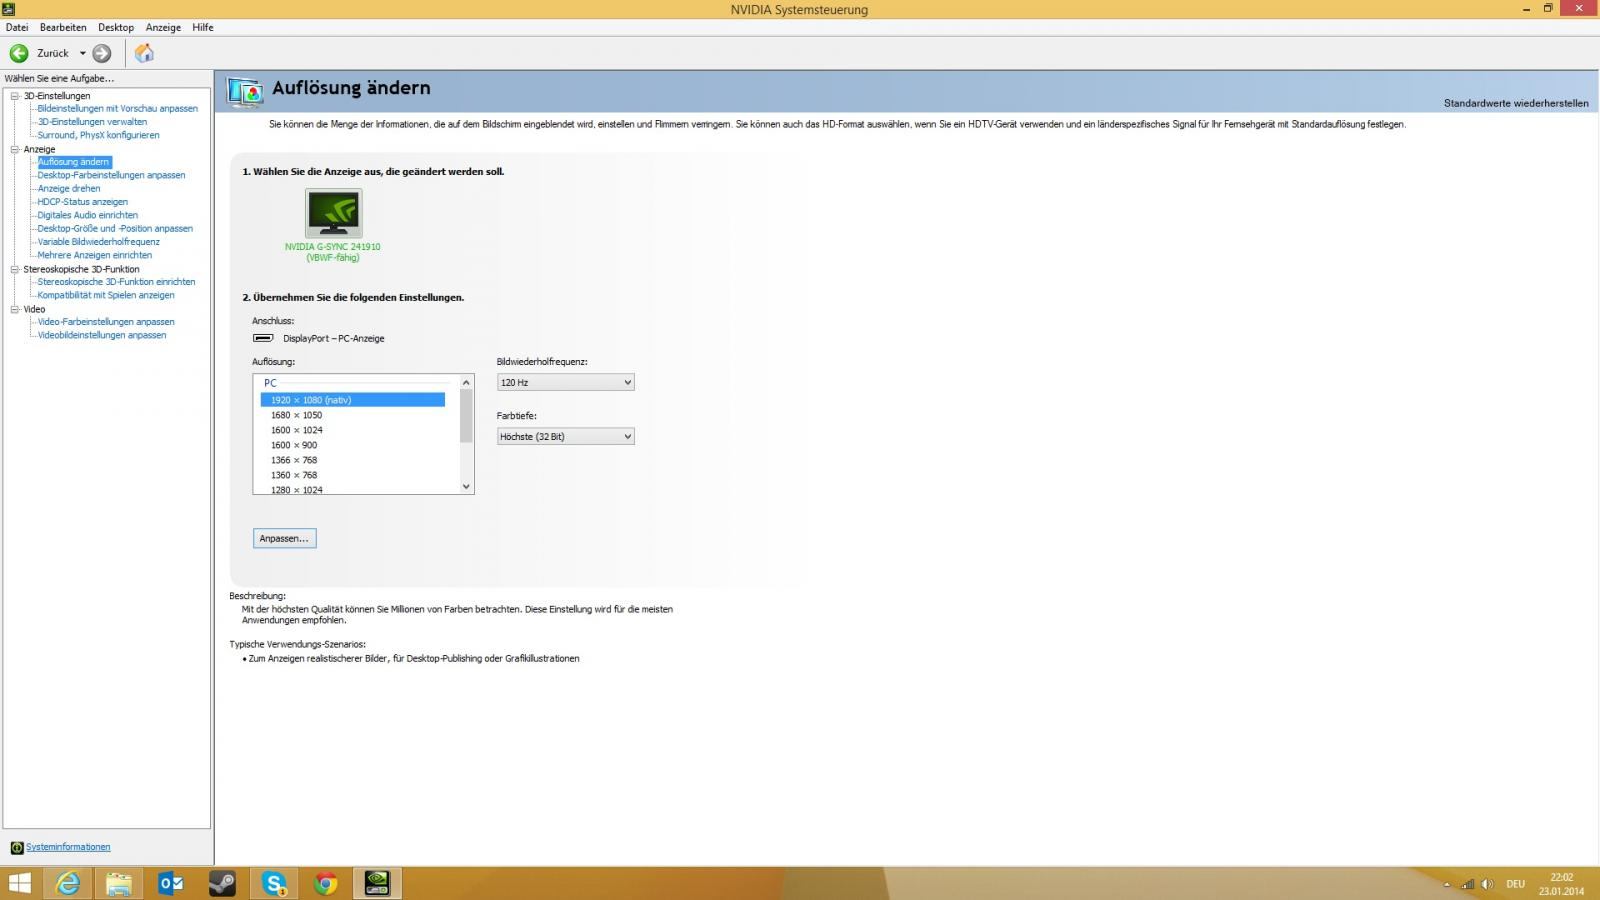1600x900 pixels.
Task: Select Auflösung ändern in the task tree
Action: (x=74, y=162)
